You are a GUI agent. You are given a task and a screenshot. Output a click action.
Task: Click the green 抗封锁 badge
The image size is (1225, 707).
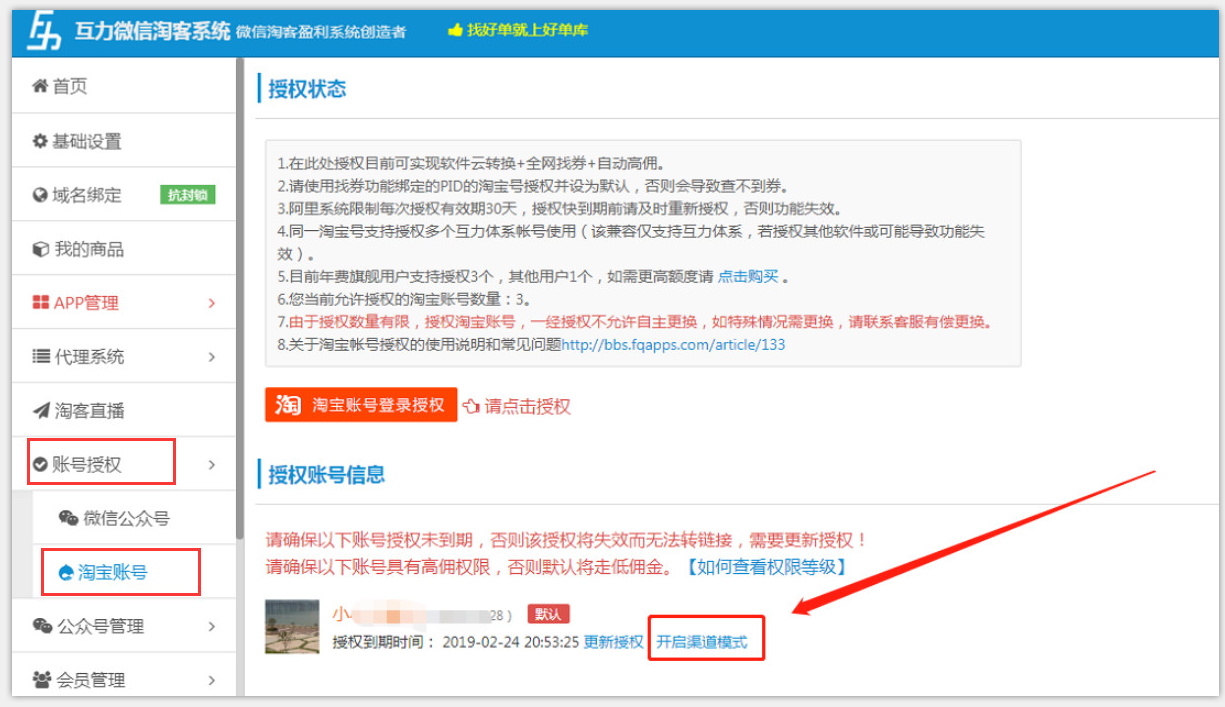(188, 195)
